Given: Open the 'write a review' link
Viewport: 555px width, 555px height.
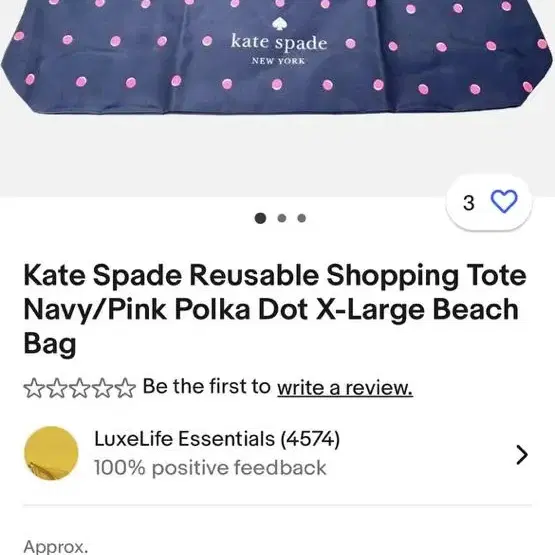Looking at the screenshot, I should (x=345, y=387).
